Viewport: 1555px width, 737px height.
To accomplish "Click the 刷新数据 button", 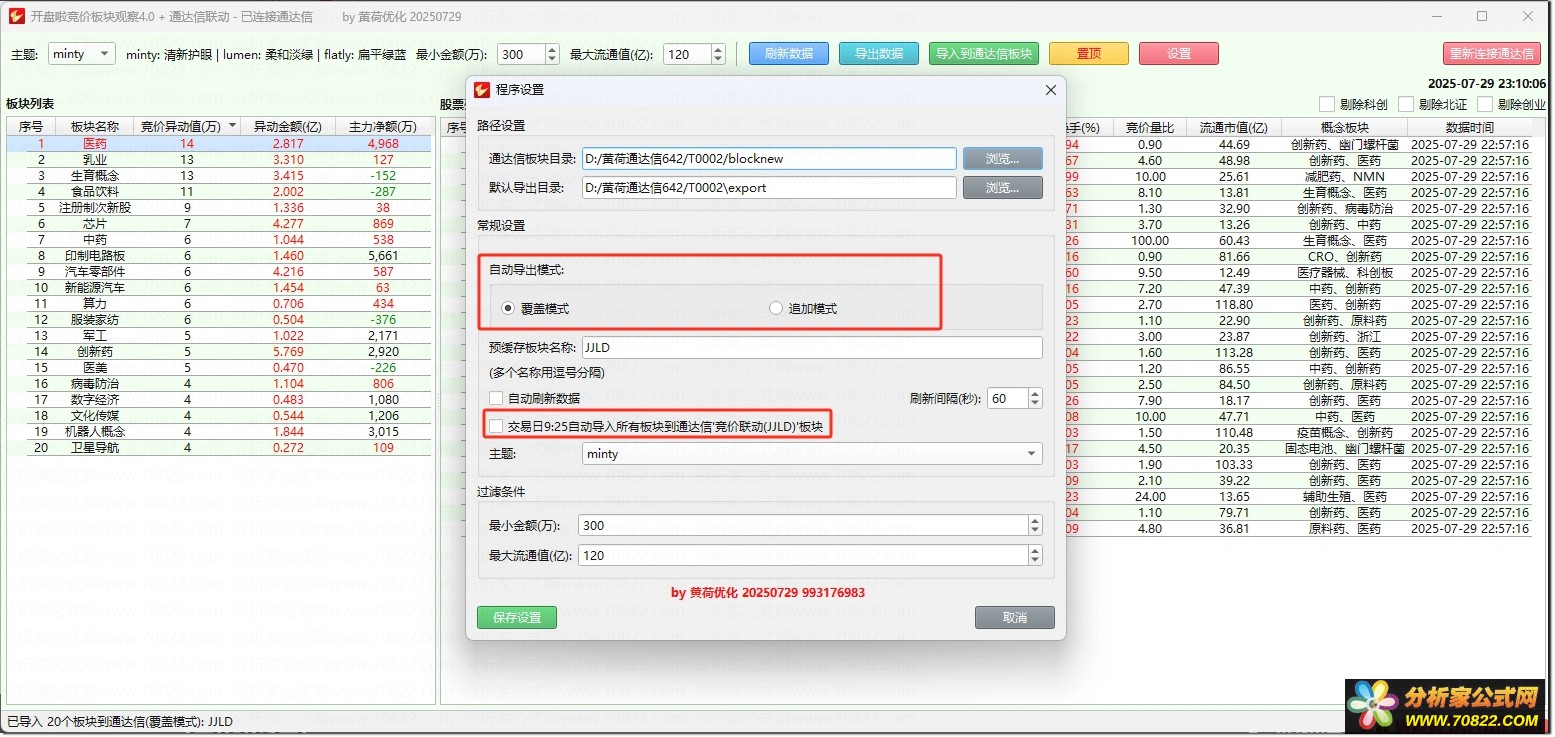I will pyautogui.click(x=789, y=54).
